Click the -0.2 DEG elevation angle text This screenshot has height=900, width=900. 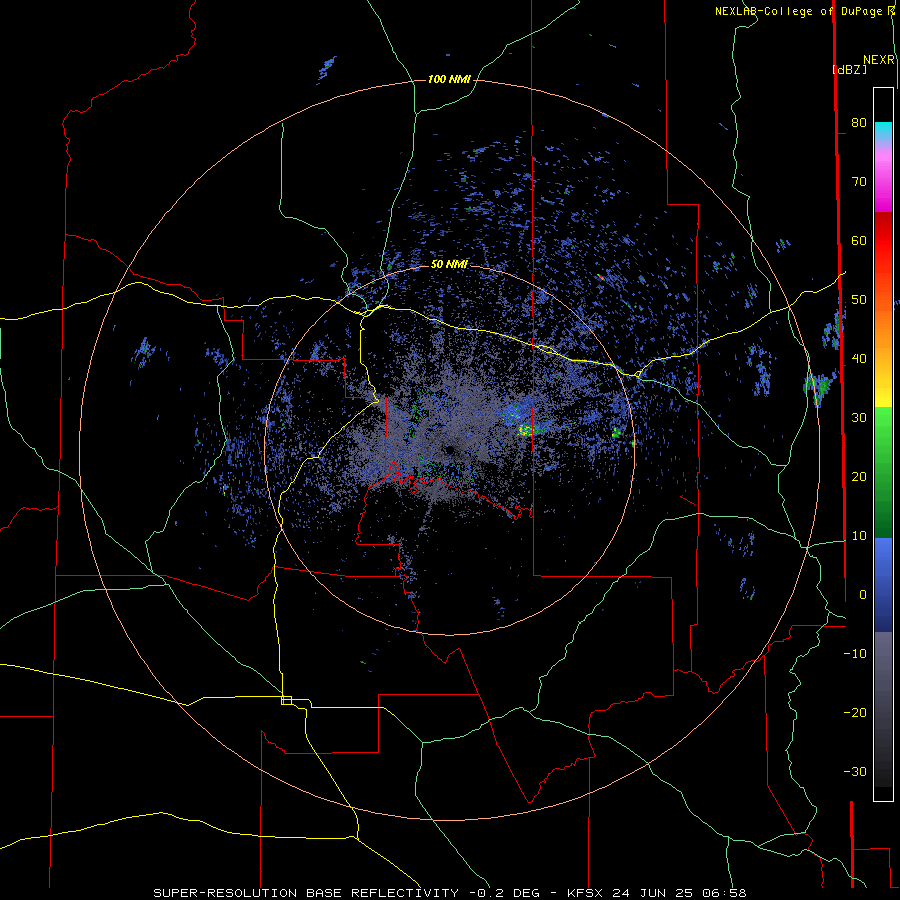[504, 893]
